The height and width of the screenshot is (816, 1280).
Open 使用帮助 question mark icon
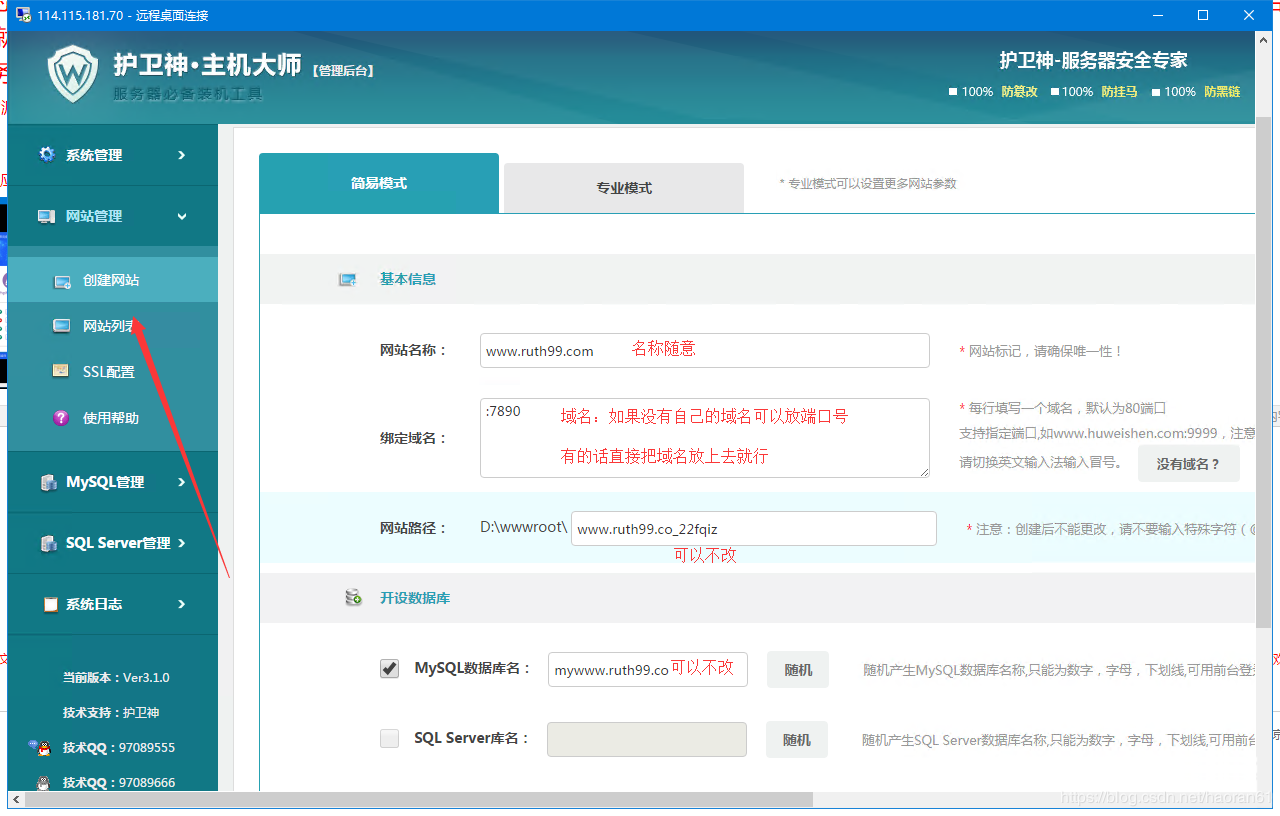tap(62, 418)
